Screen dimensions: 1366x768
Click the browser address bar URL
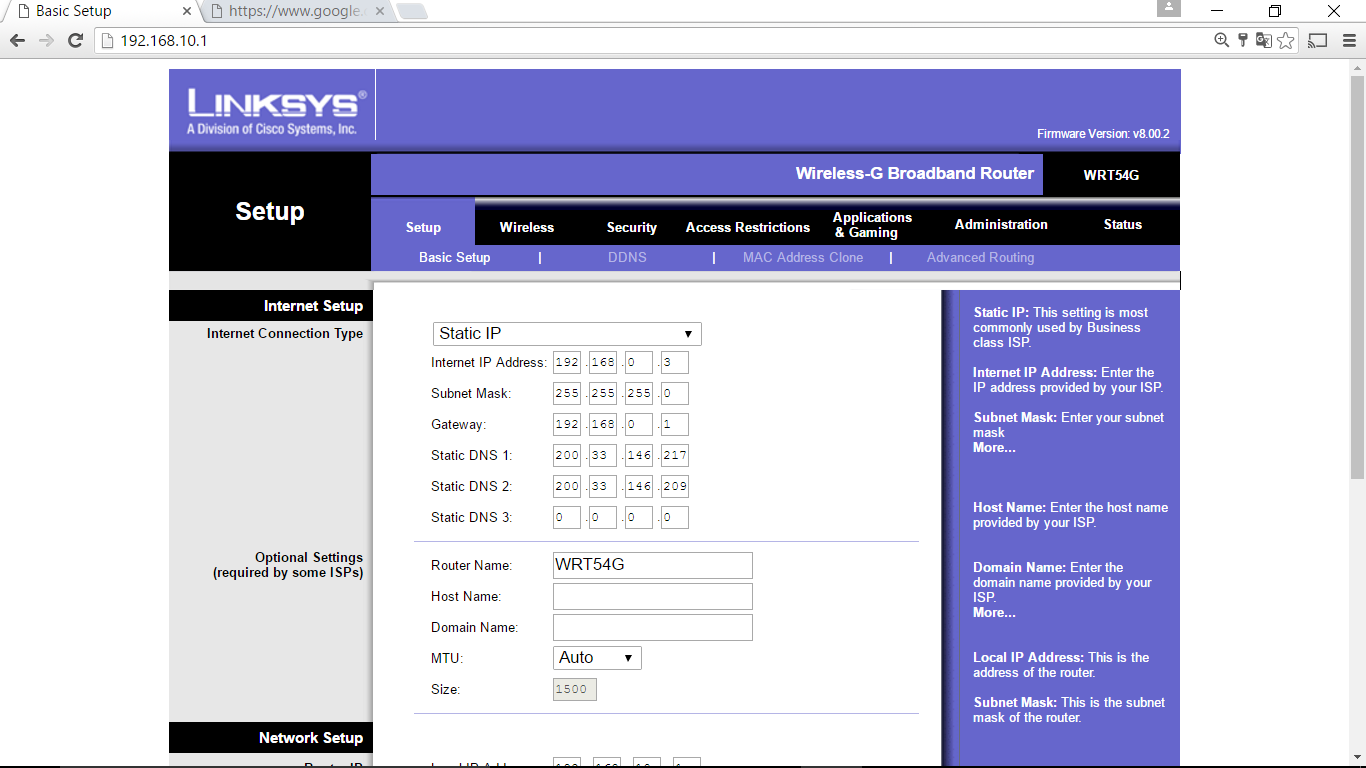pyautogui.click(x=164, y=41)
